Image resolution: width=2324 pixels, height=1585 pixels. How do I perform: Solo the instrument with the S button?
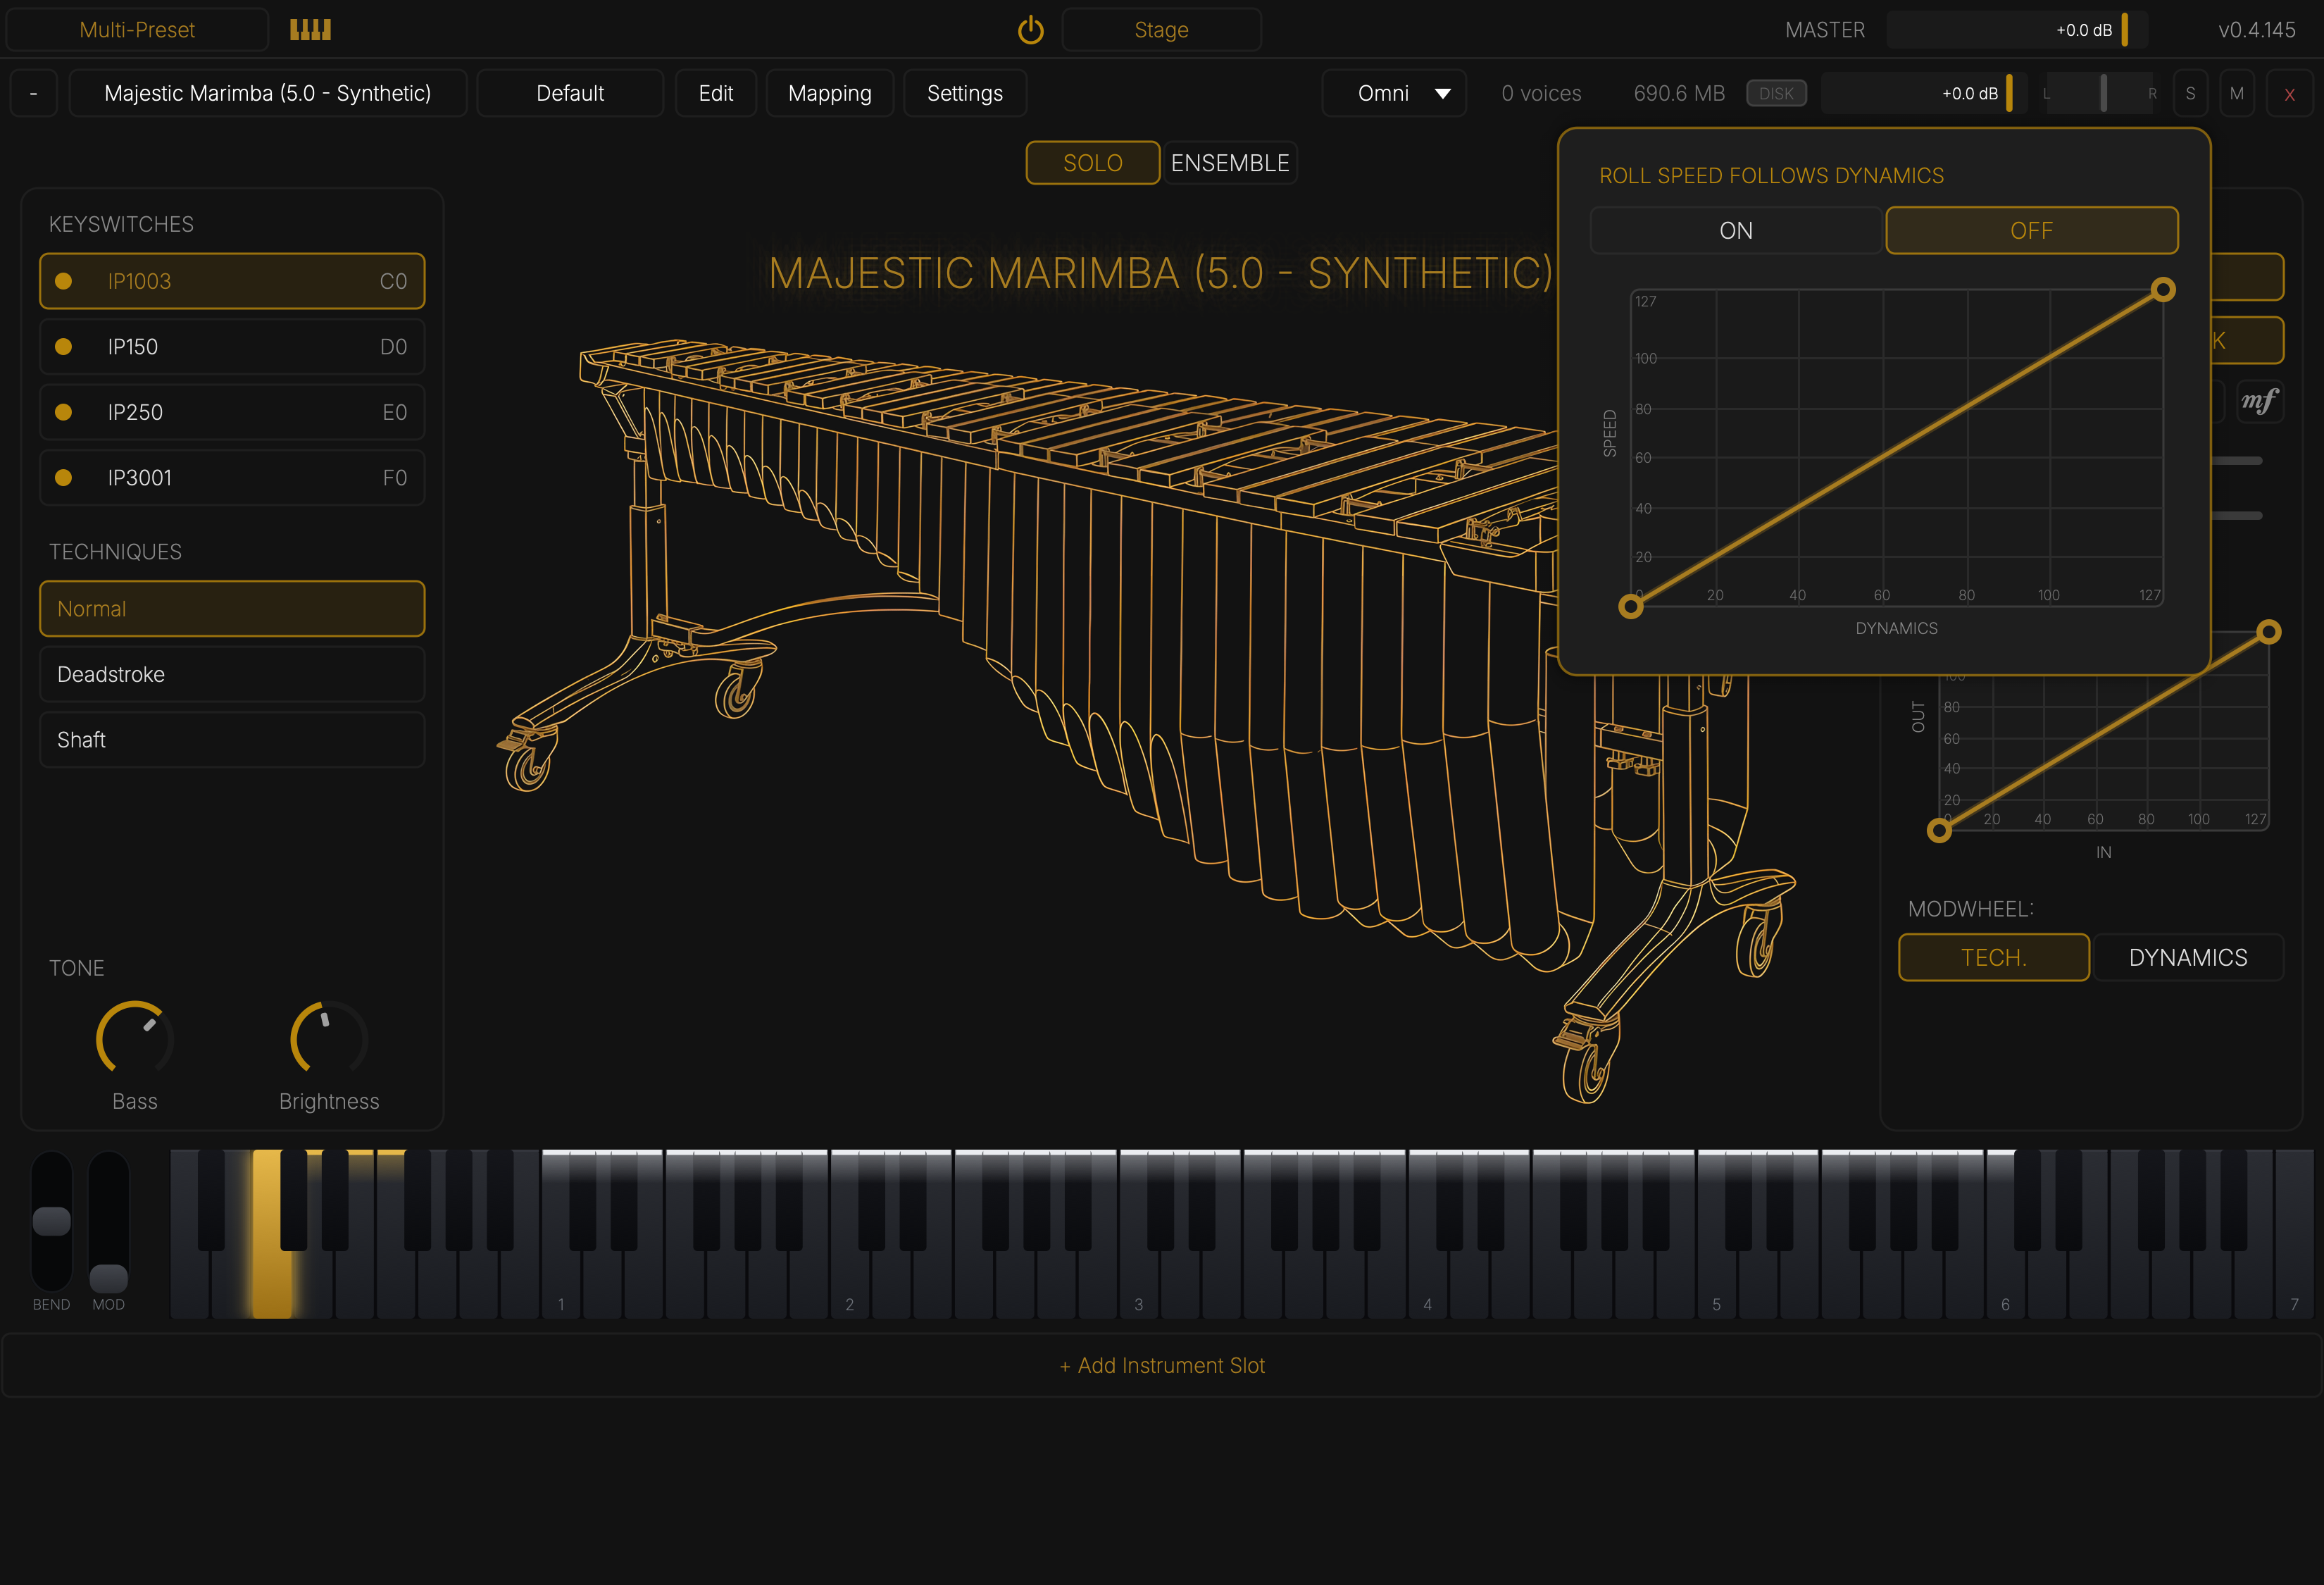click(x=2190, y=93)
